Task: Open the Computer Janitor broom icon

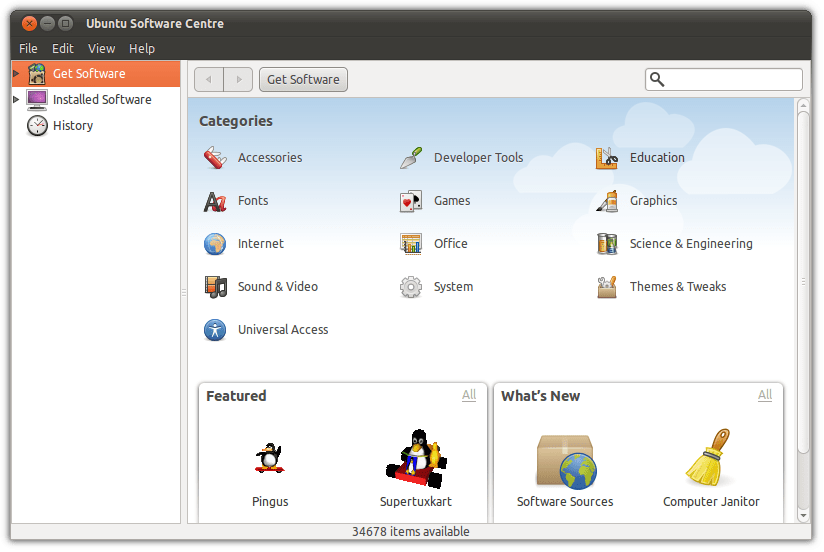Action: point(708,457)
